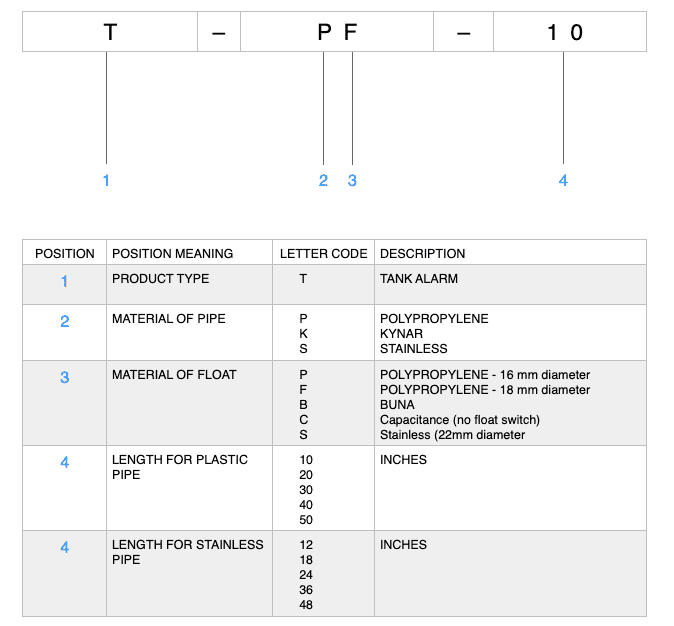Click 'Capacitance (no float switch)' text
674x626 pixels.
460,420
